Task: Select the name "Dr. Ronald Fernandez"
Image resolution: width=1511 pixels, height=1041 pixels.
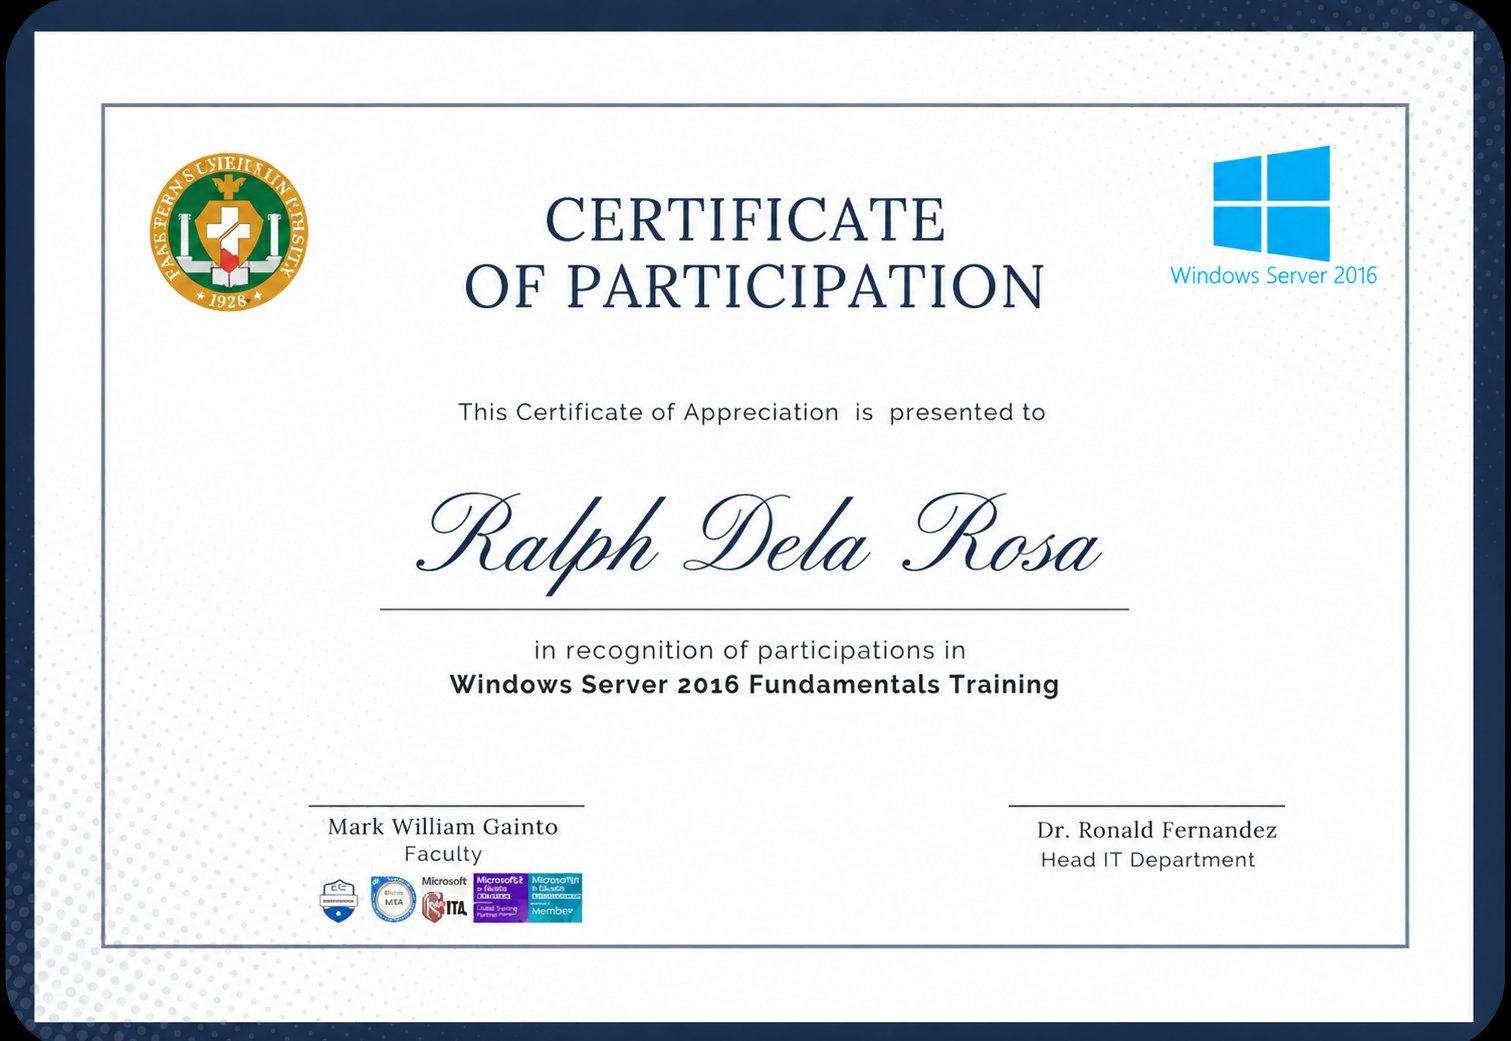Action: [x=1157, y=830]
